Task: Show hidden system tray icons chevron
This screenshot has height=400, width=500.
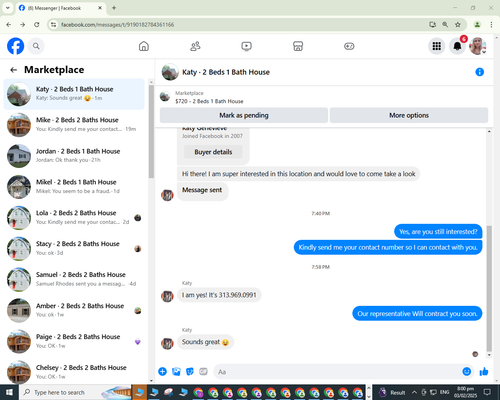Action: [414, 392]
